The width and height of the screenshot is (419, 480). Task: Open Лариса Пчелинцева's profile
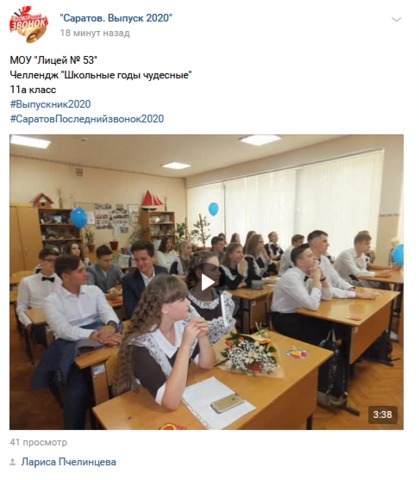pyautogui.click(x=69, y=462)
